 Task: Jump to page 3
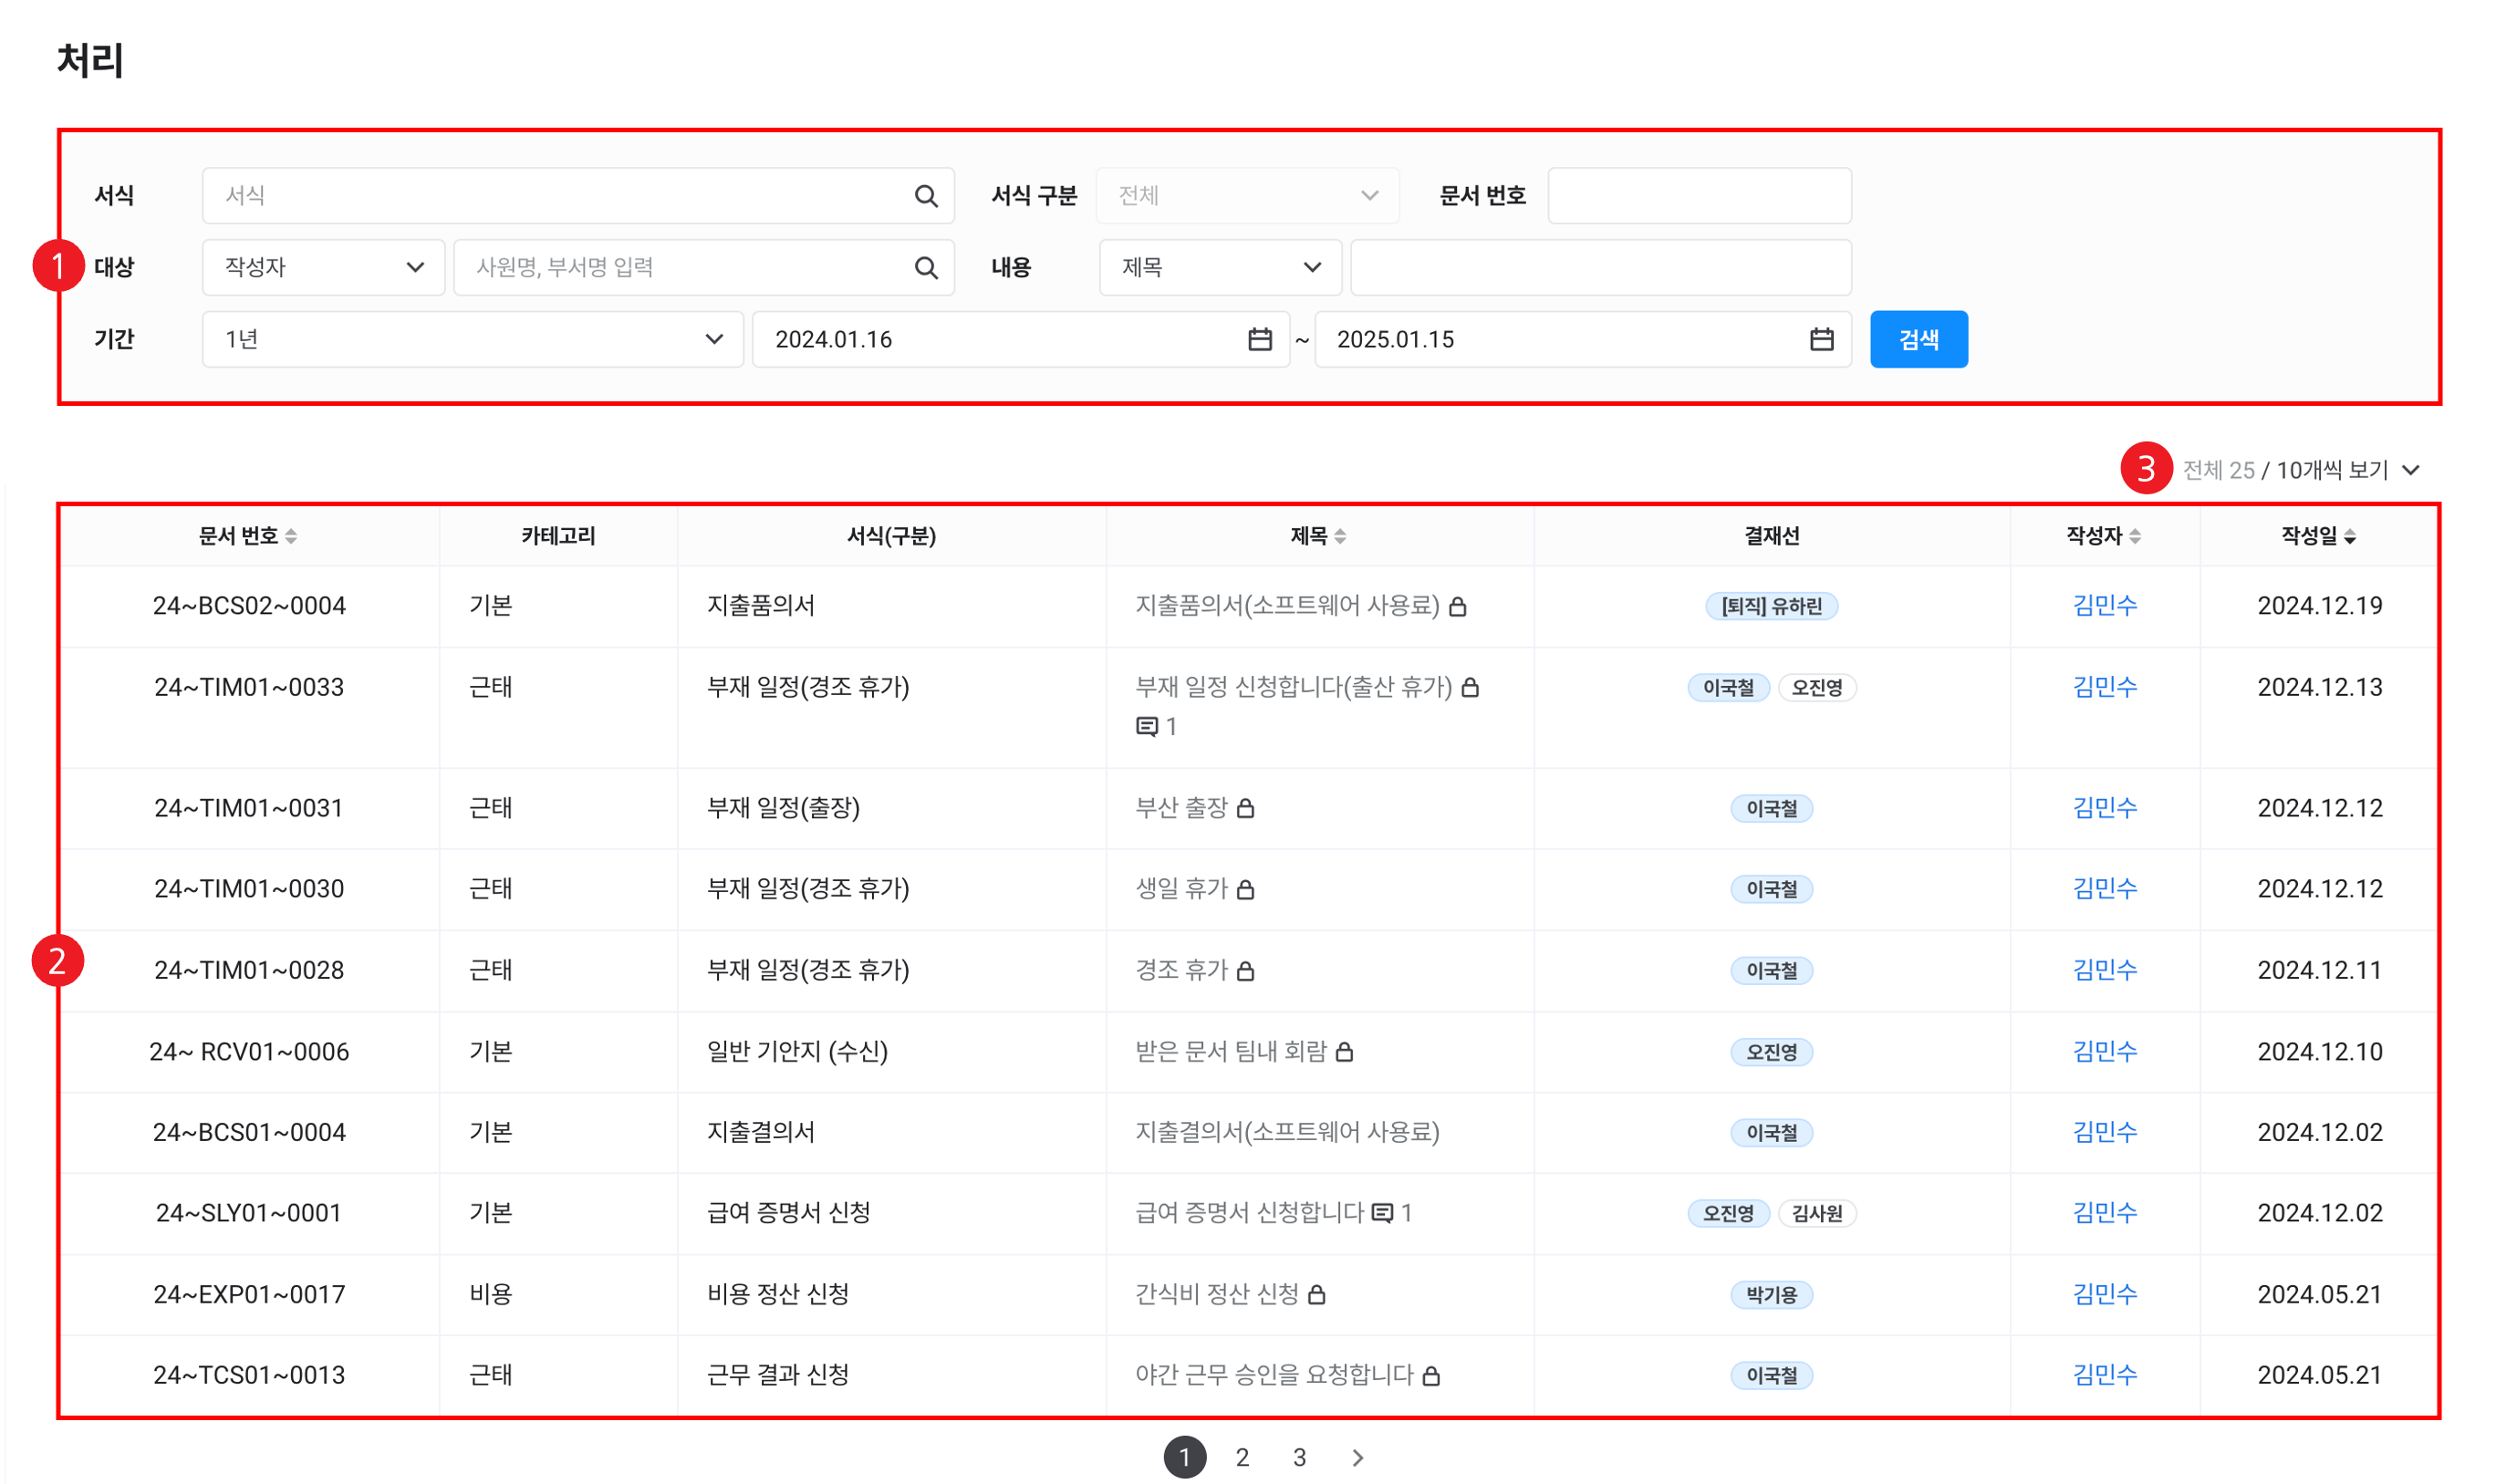tap(1299, 1458)
